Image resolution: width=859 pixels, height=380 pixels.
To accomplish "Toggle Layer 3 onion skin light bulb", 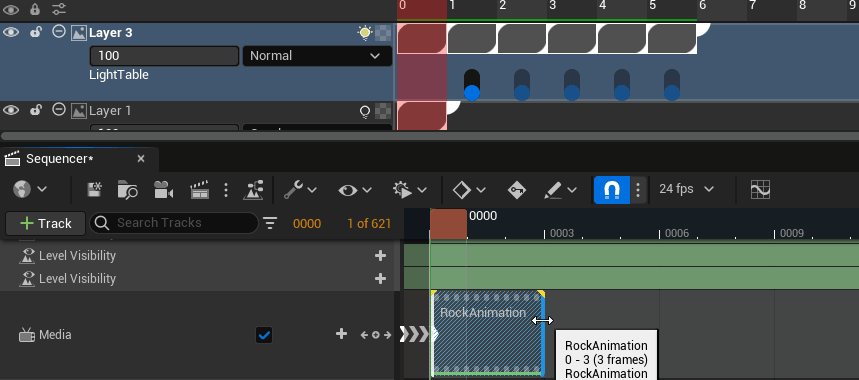I will click(365, 33).
